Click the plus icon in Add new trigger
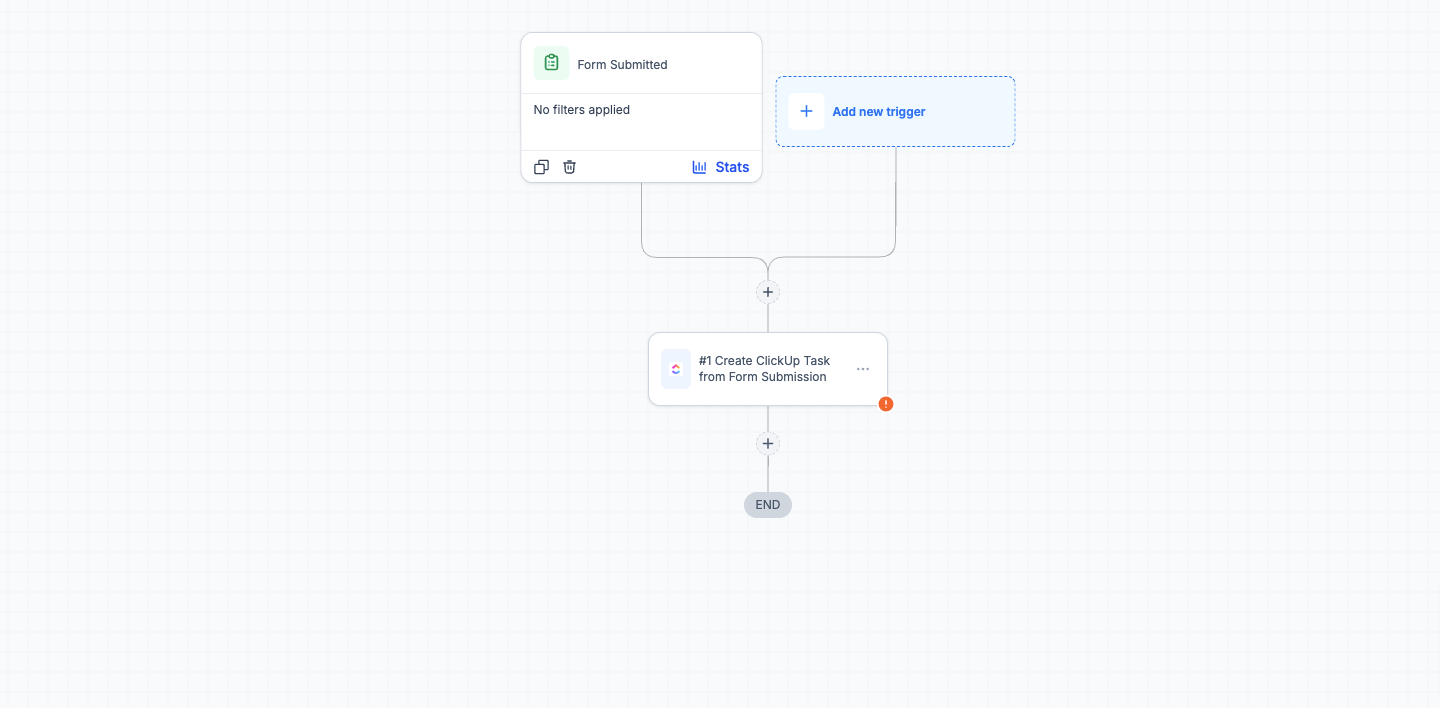 [x=806, y=111]
